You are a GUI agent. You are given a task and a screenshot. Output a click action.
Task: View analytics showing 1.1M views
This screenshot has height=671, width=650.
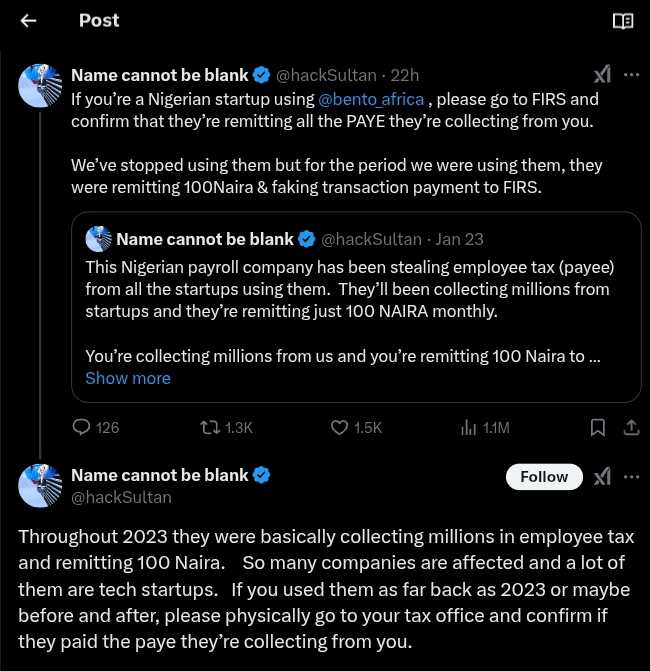[468, 427]
